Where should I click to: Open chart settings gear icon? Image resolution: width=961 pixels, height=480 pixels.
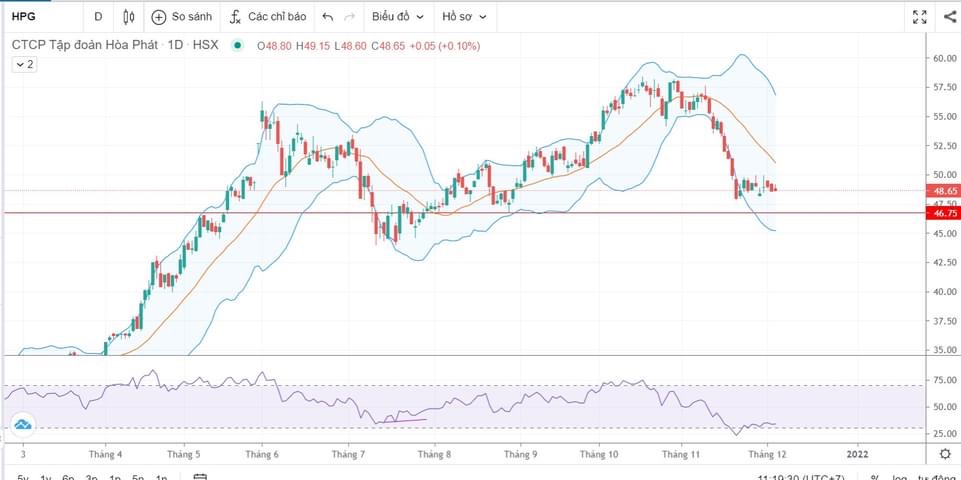pyautogui.click(x=945, y=454)
